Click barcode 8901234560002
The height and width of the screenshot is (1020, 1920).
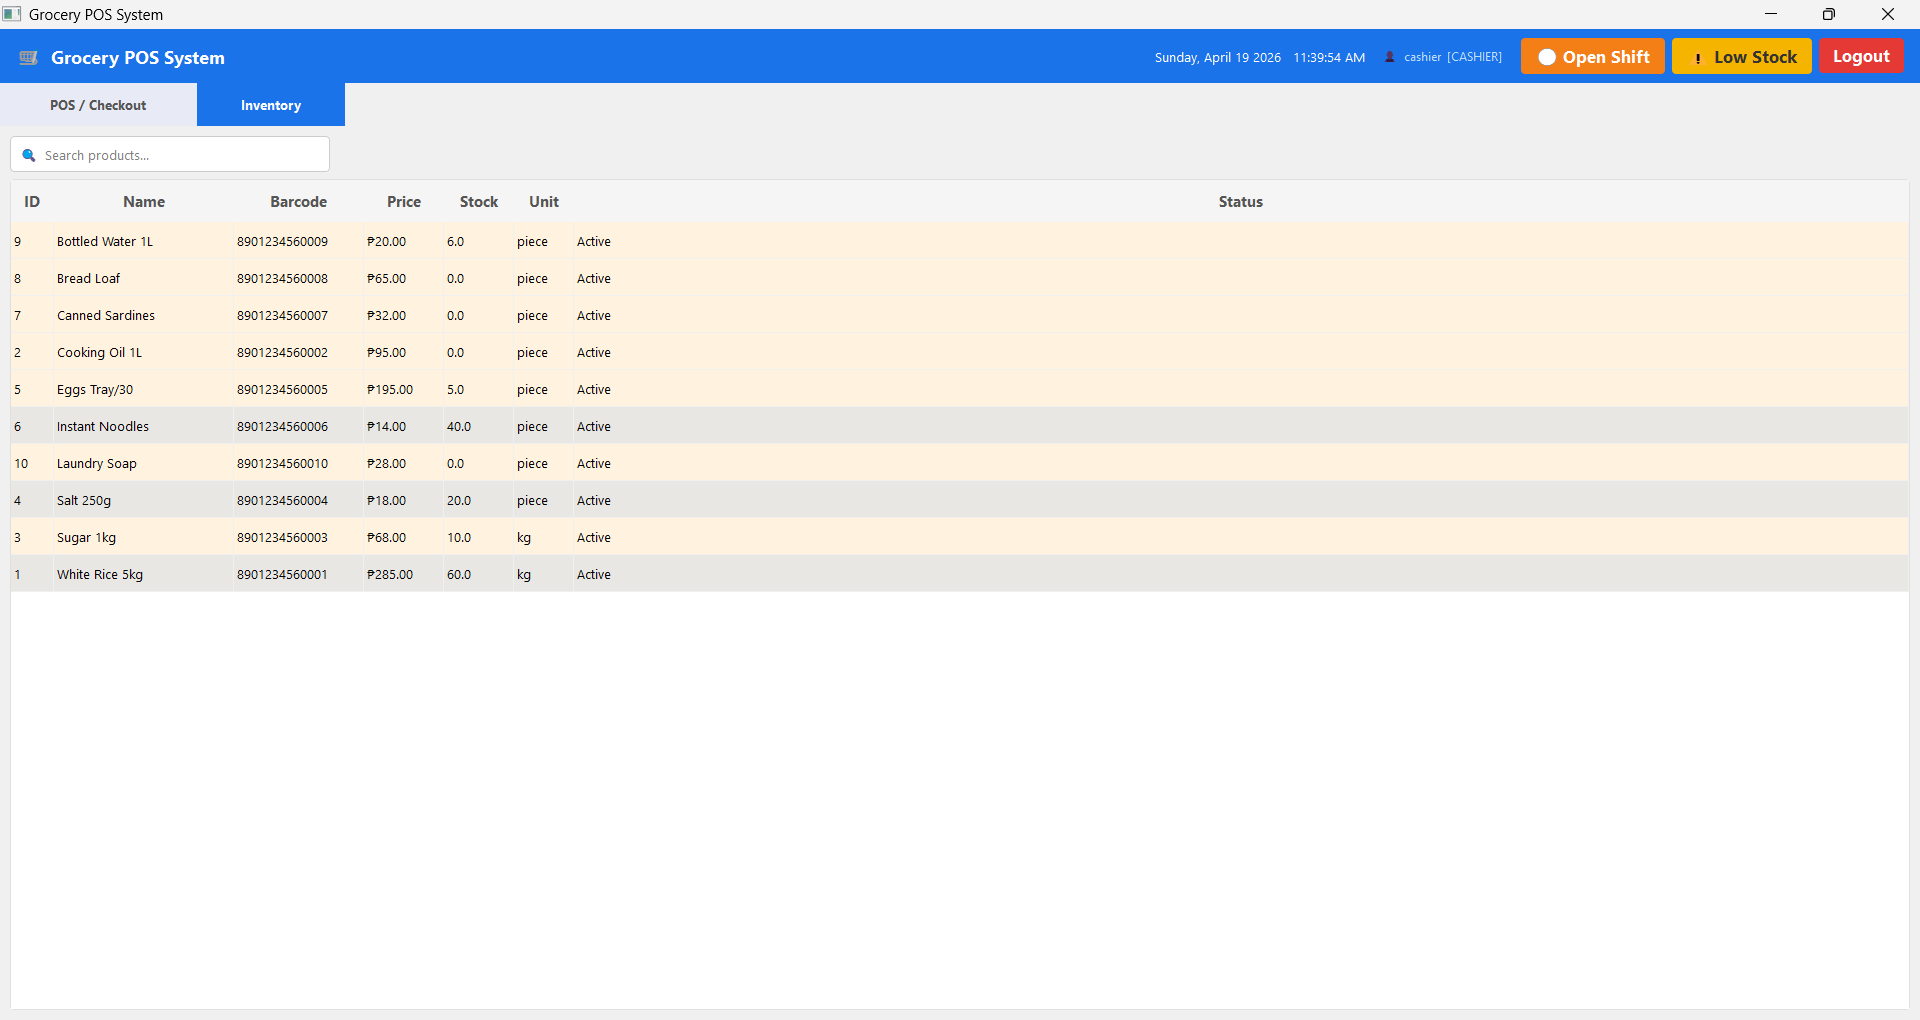point(282,353)
